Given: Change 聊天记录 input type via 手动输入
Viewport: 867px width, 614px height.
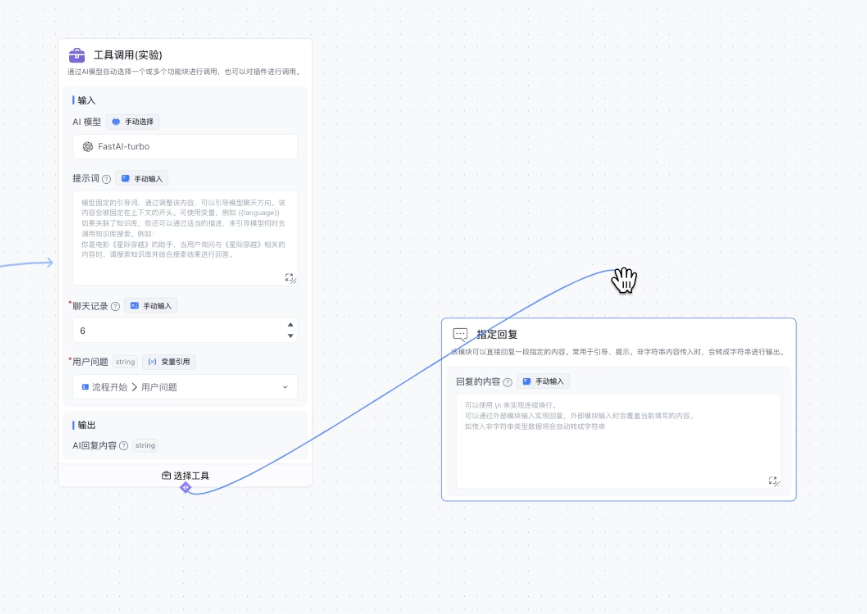Looking at the screenshot, I should click(x=151, y=306).
